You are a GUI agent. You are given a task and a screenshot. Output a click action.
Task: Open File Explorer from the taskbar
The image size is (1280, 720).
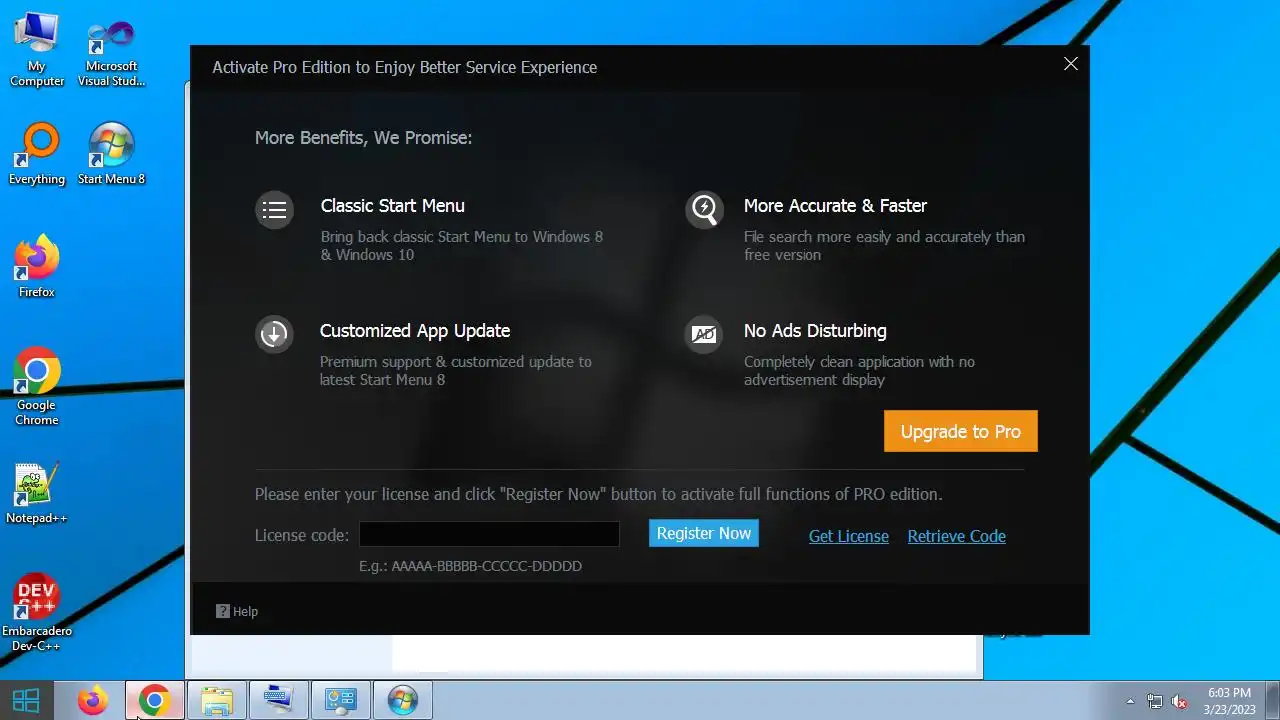216,700
